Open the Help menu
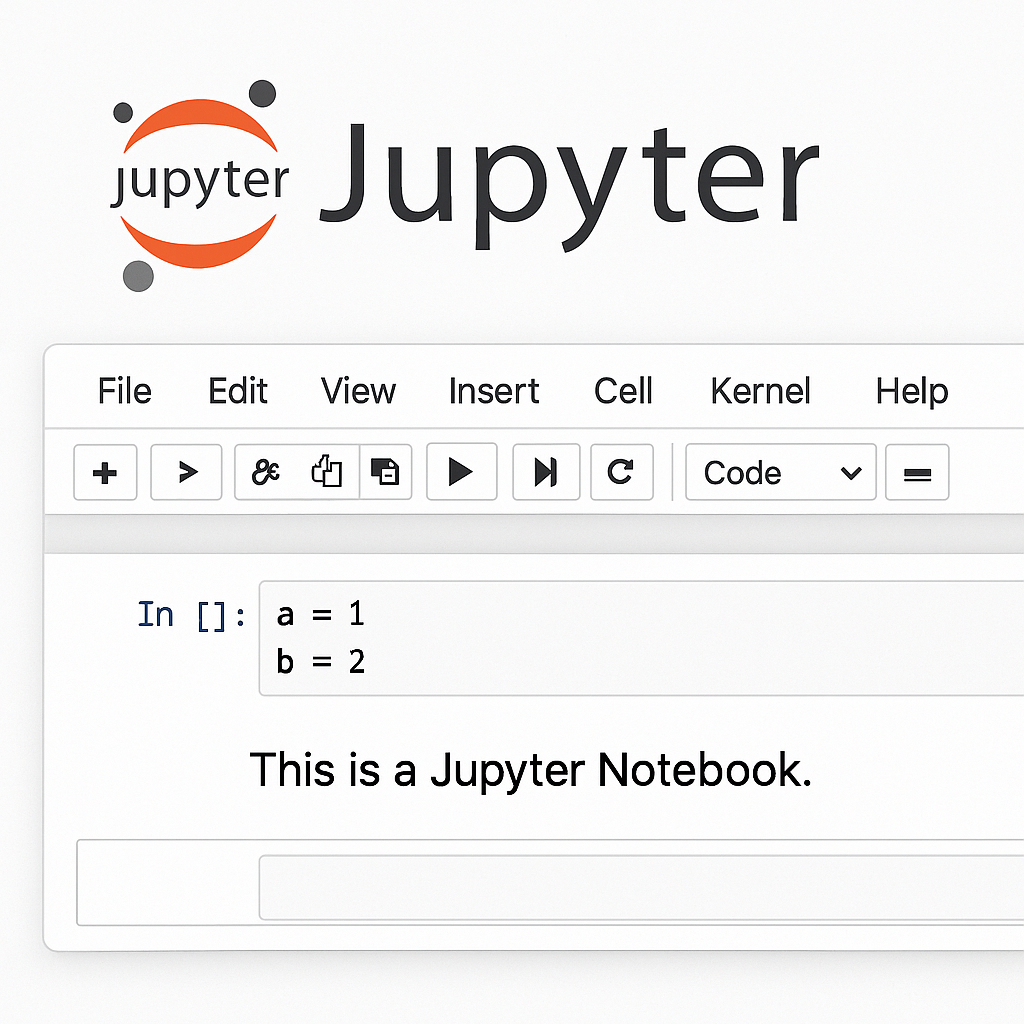Viewport: 1024px width, 1024px height. click(x=911, y=391)
